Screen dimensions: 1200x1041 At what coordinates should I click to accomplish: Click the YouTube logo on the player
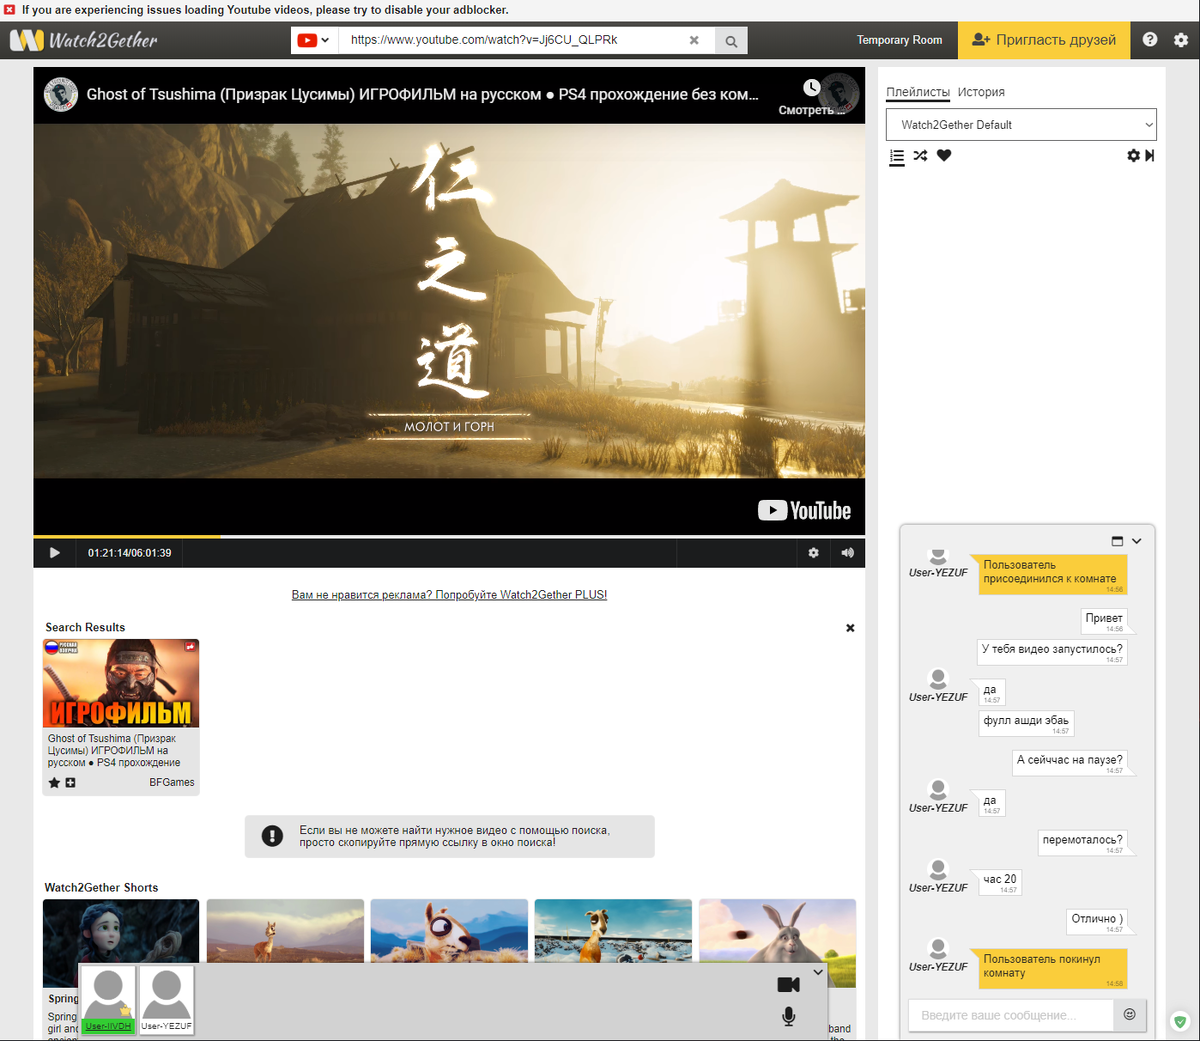(x=804, y=511)
